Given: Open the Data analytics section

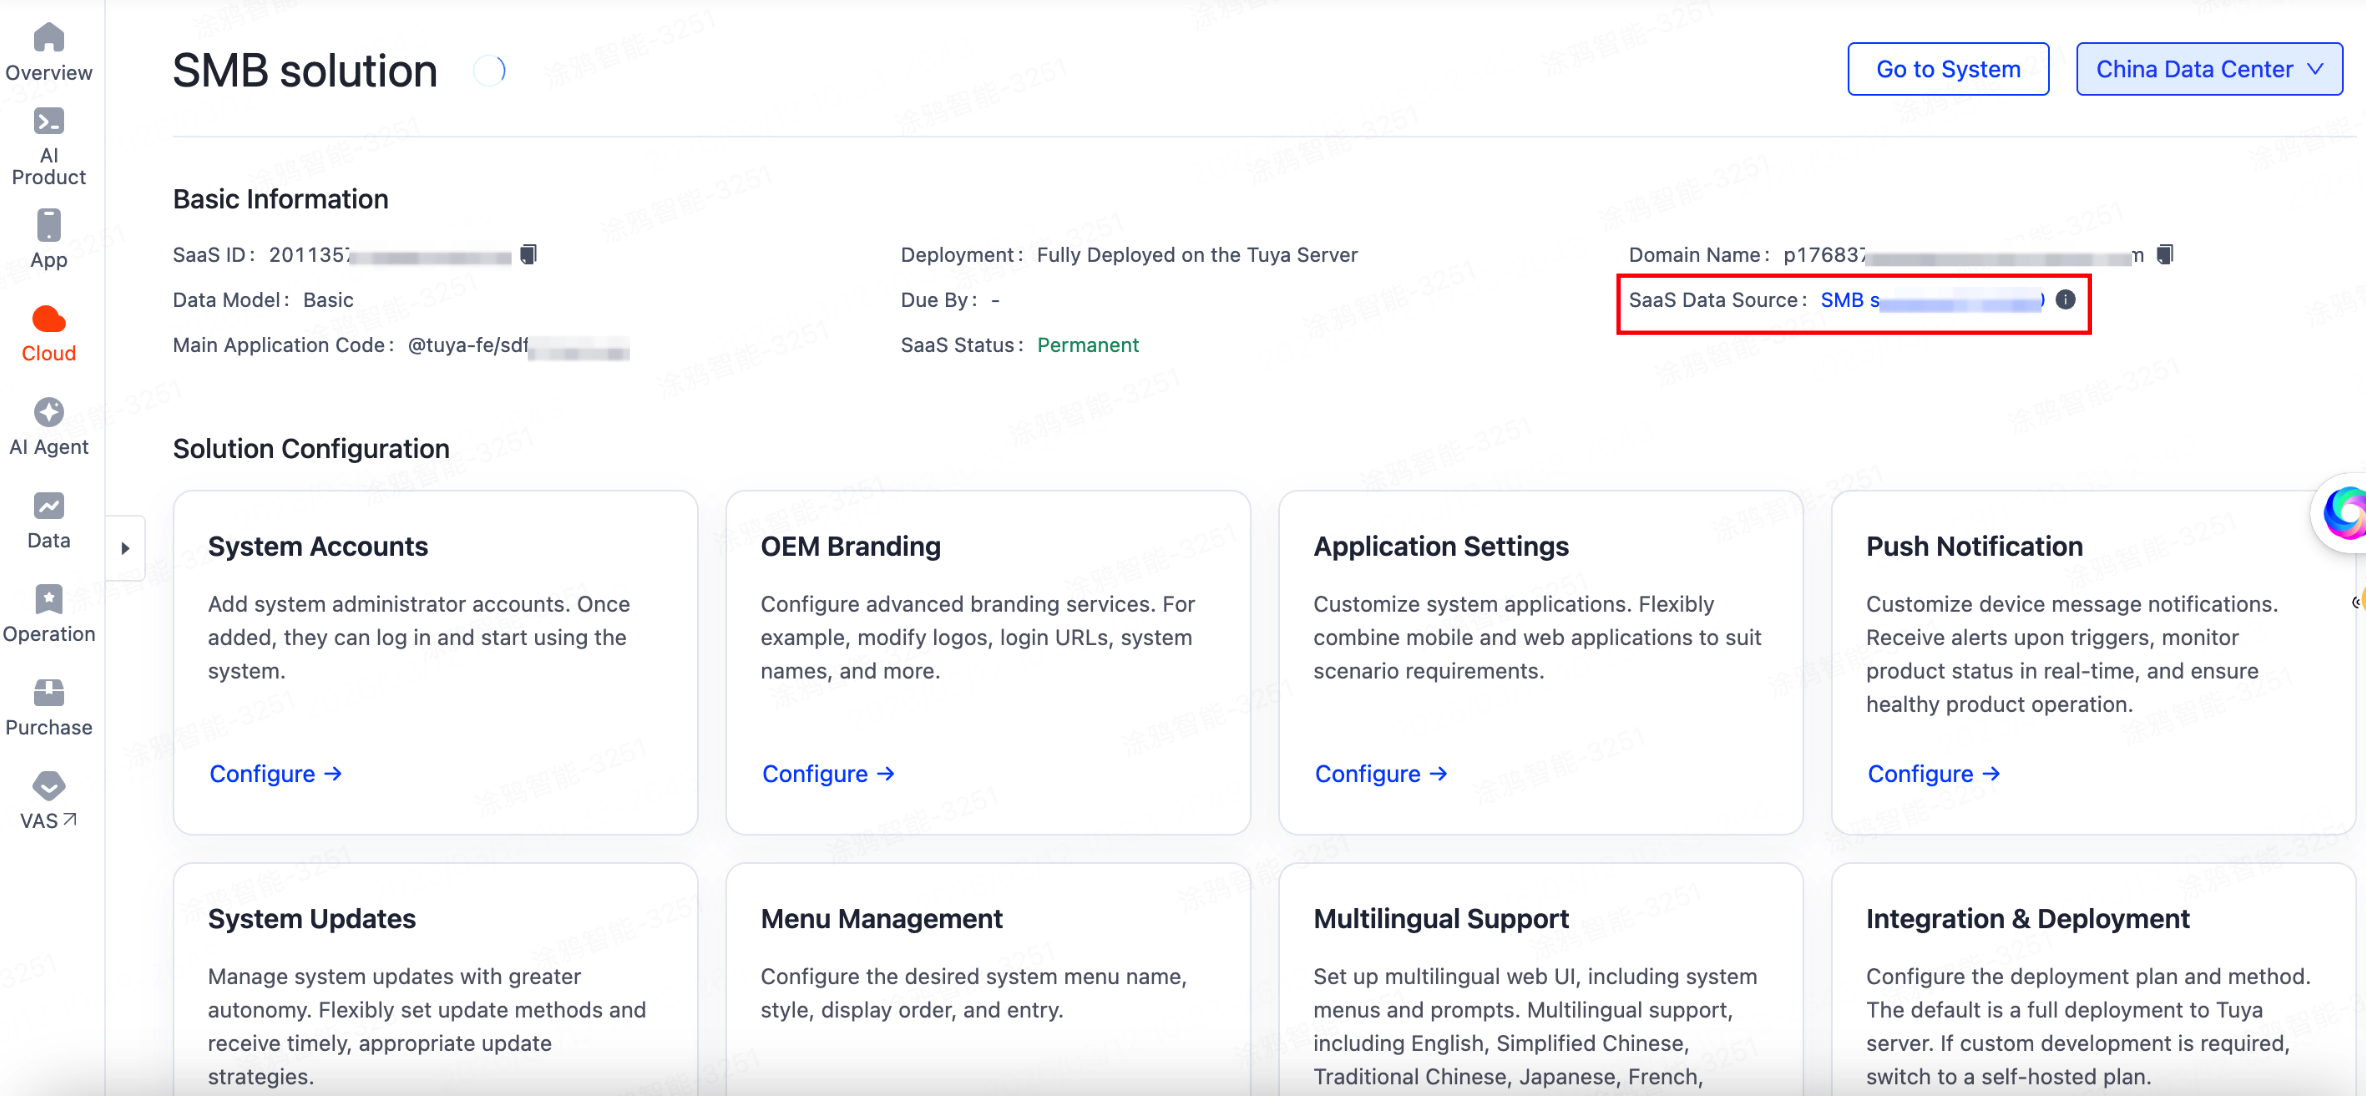Looking at the screenshot, I should coord(48,507).
